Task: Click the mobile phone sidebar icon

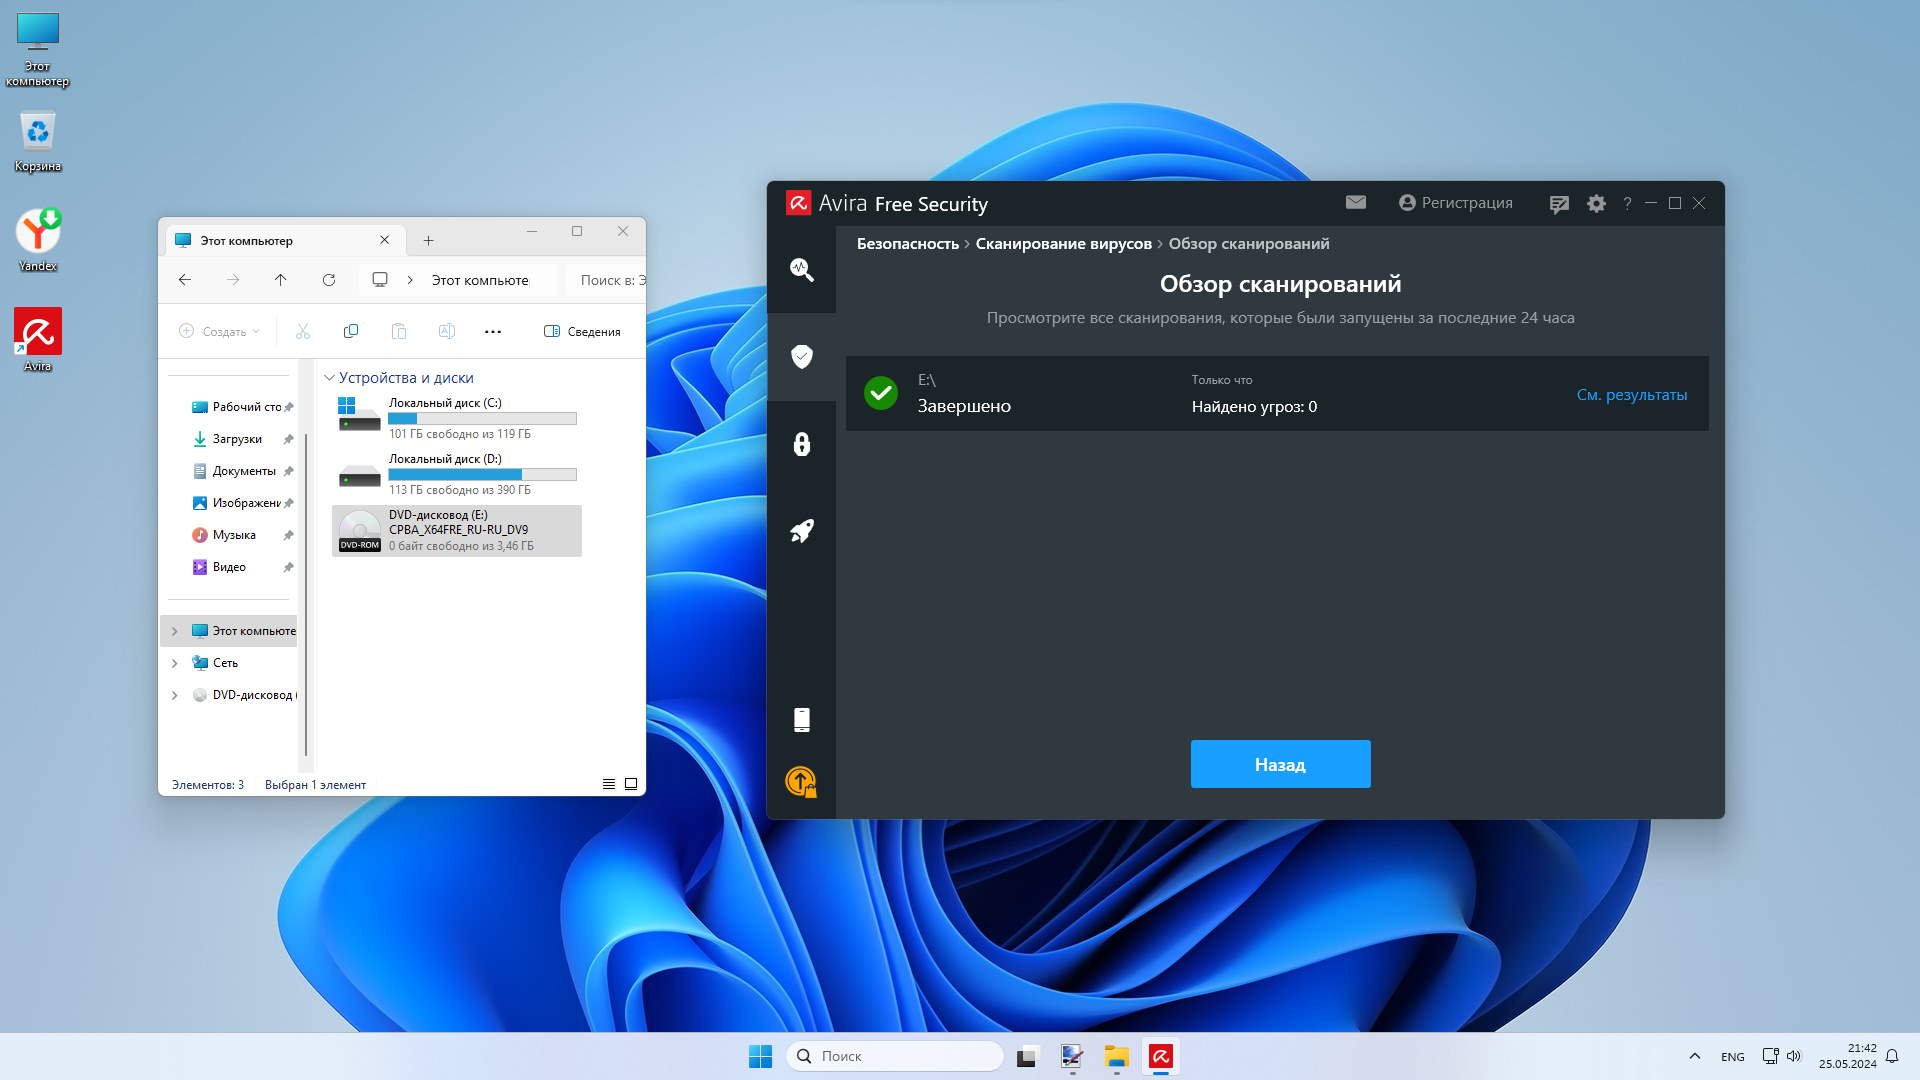Action: (x=801, y=720)
